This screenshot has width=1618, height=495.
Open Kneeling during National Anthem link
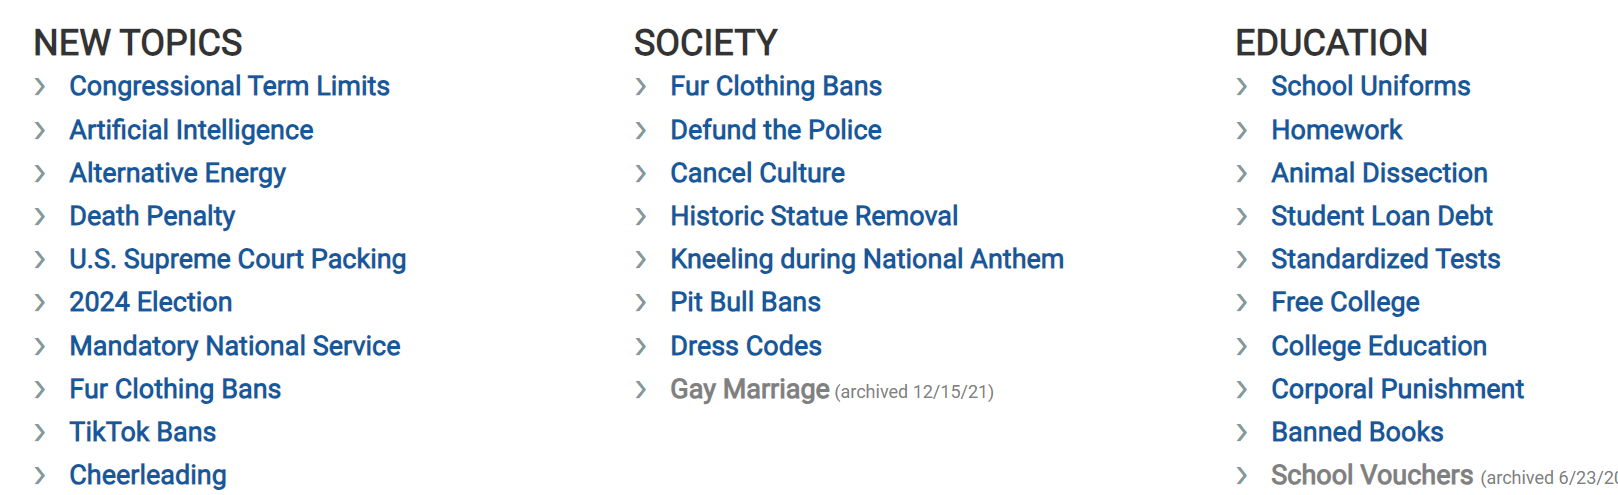[x=867, y=259]
